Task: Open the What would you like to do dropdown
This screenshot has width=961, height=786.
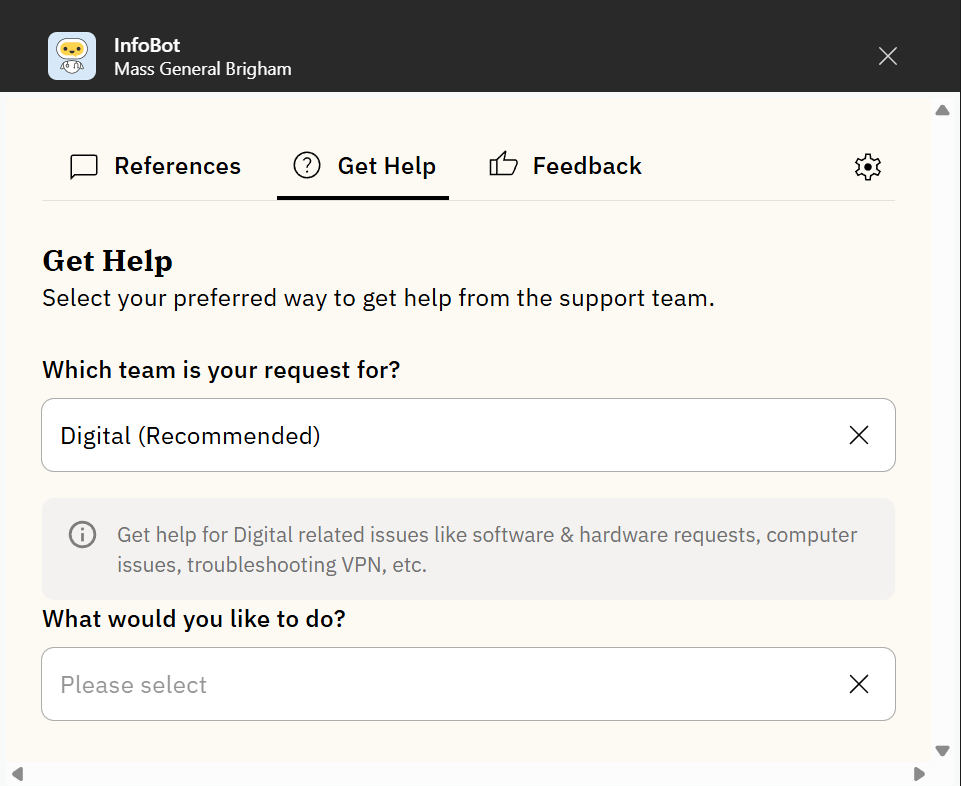Action: pos(440,684)
